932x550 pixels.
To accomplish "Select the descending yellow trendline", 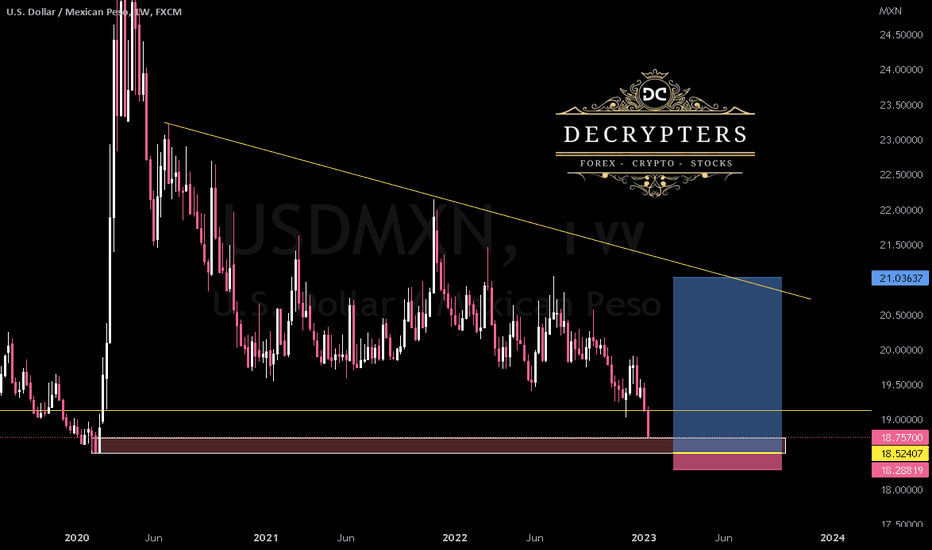I will point(487,210).
